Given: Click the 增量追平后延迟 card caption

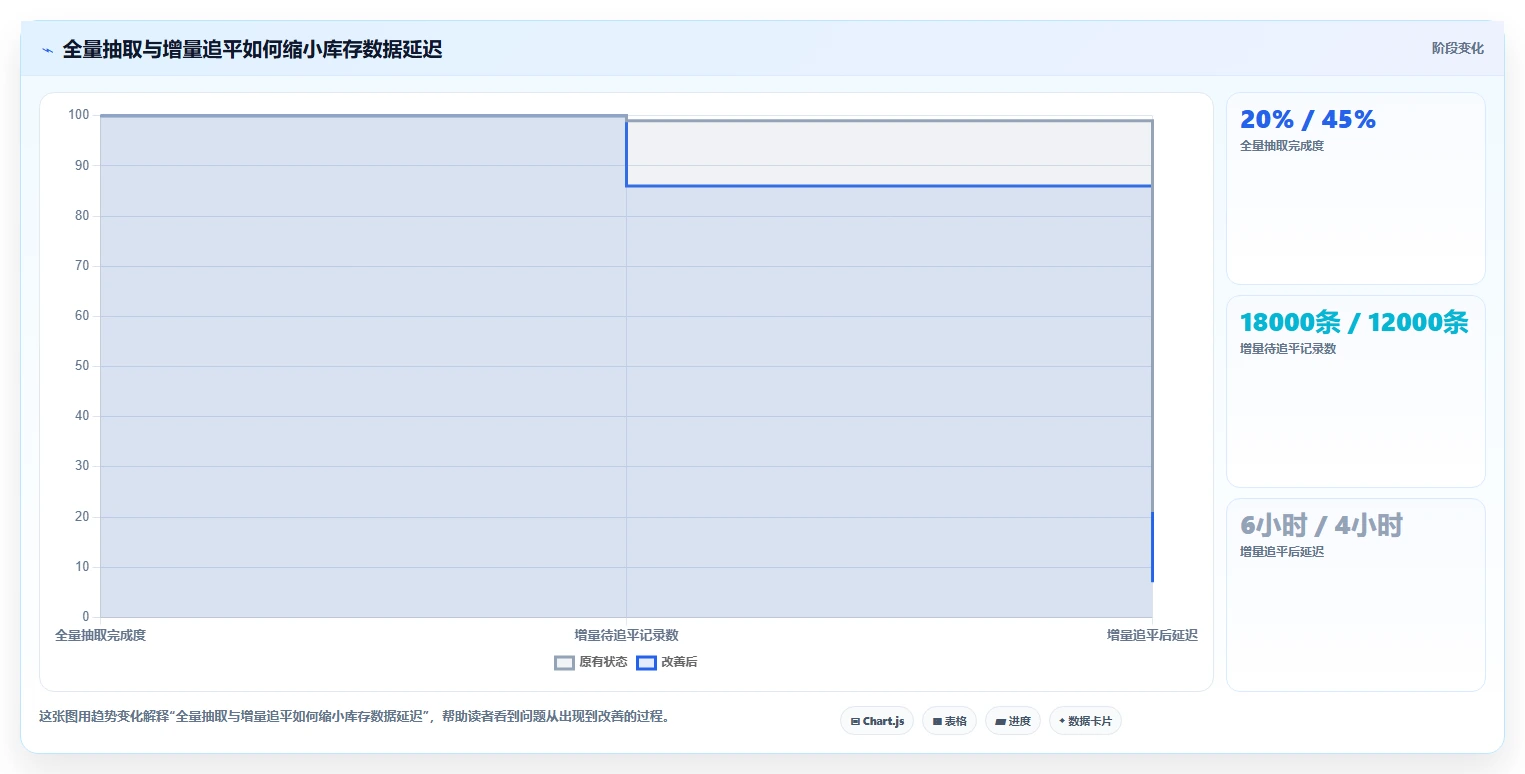Looking at the screenshot, I should (x=1281, y=552).
